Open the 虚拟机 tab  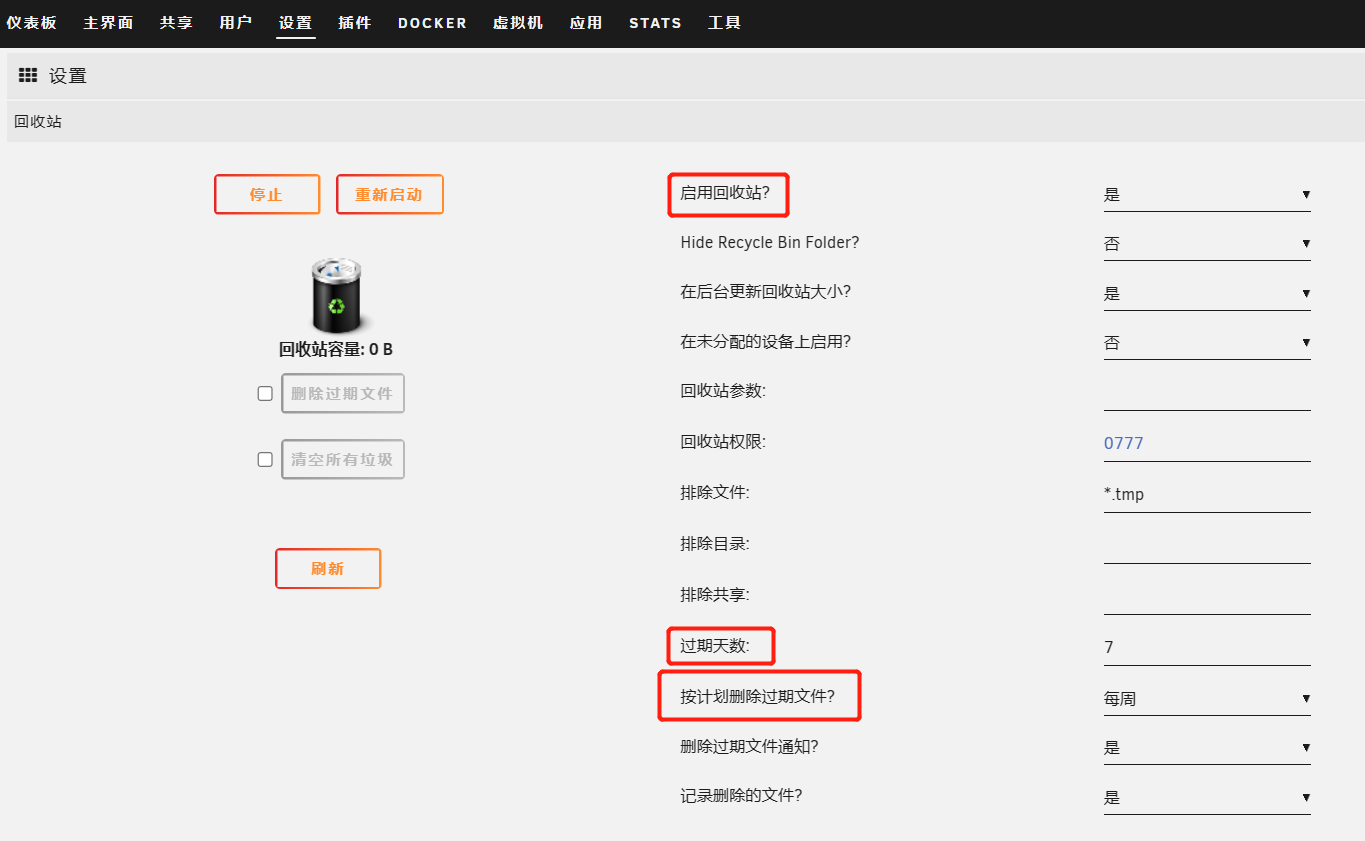click(x=518, y=23)
